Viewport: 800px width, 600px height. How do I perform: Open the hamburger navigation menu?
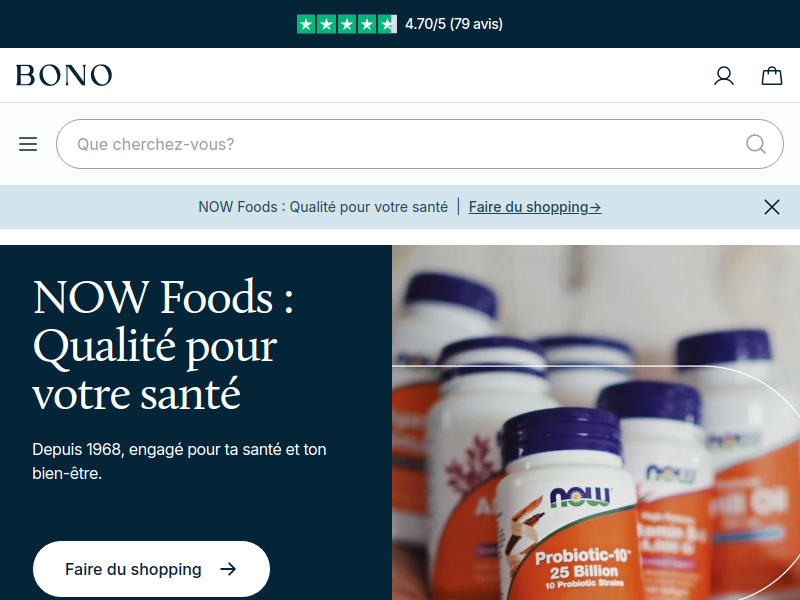point(28,144)
